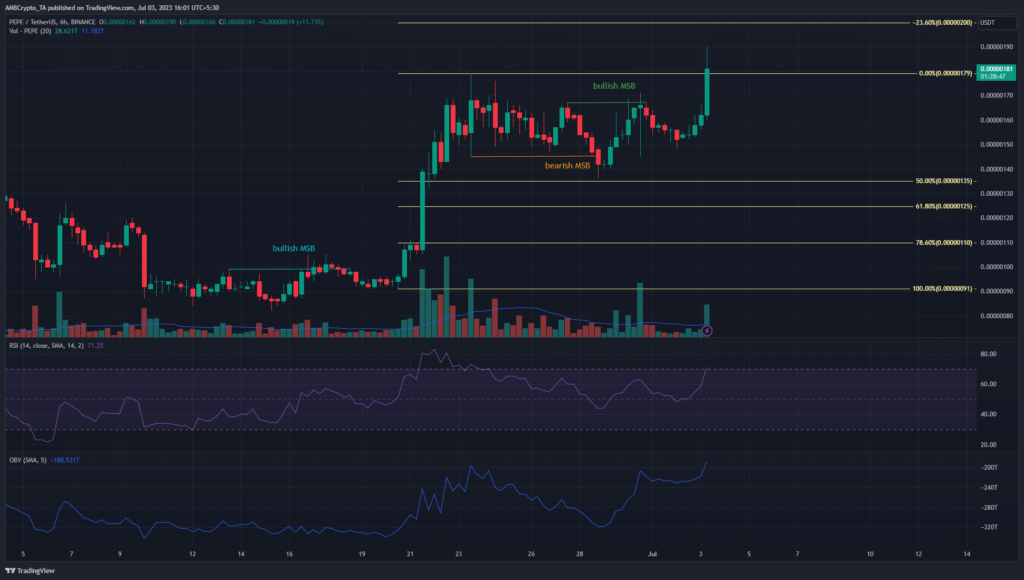Select the orange bearish MSB annotation
The height and width of the screenshot is (580, 1024).
click(x=566, y=165)
